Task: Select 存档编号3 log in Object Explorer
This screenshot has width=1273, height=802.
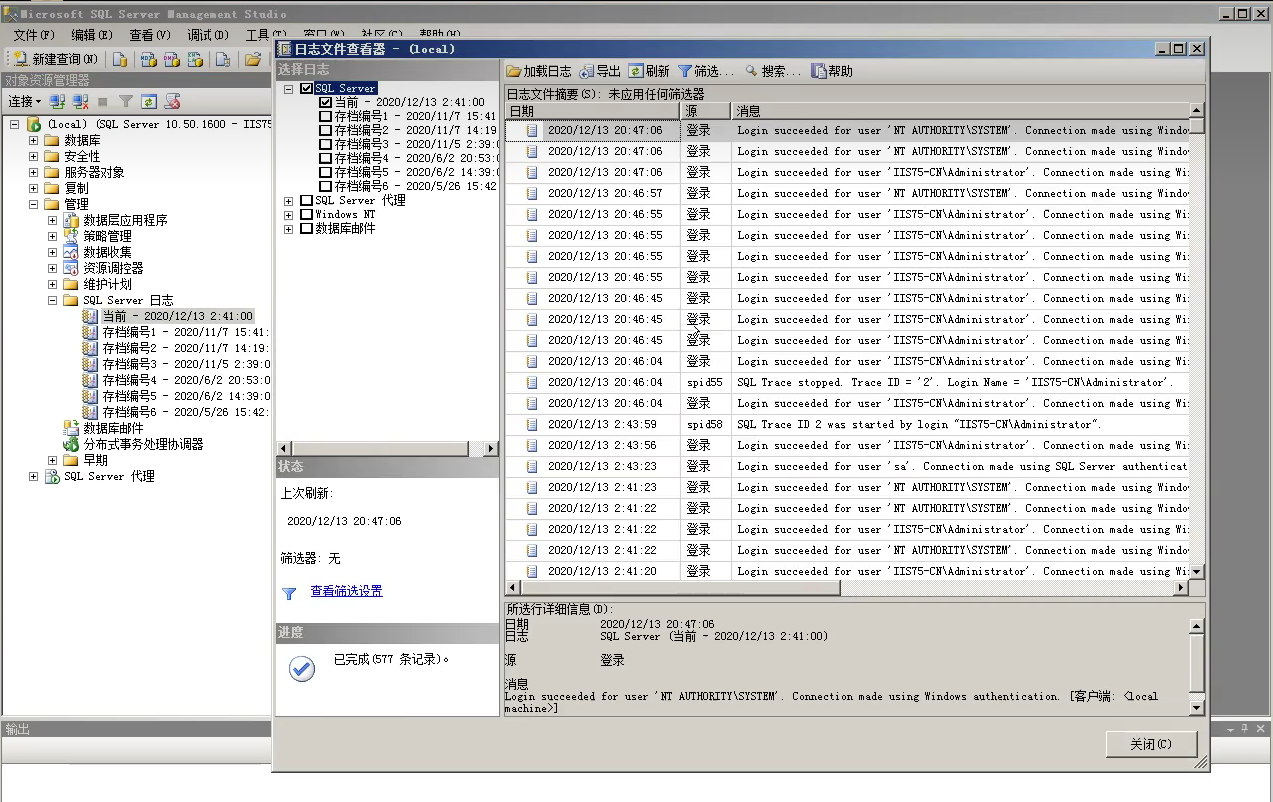Action: click(x=185, y=364)
